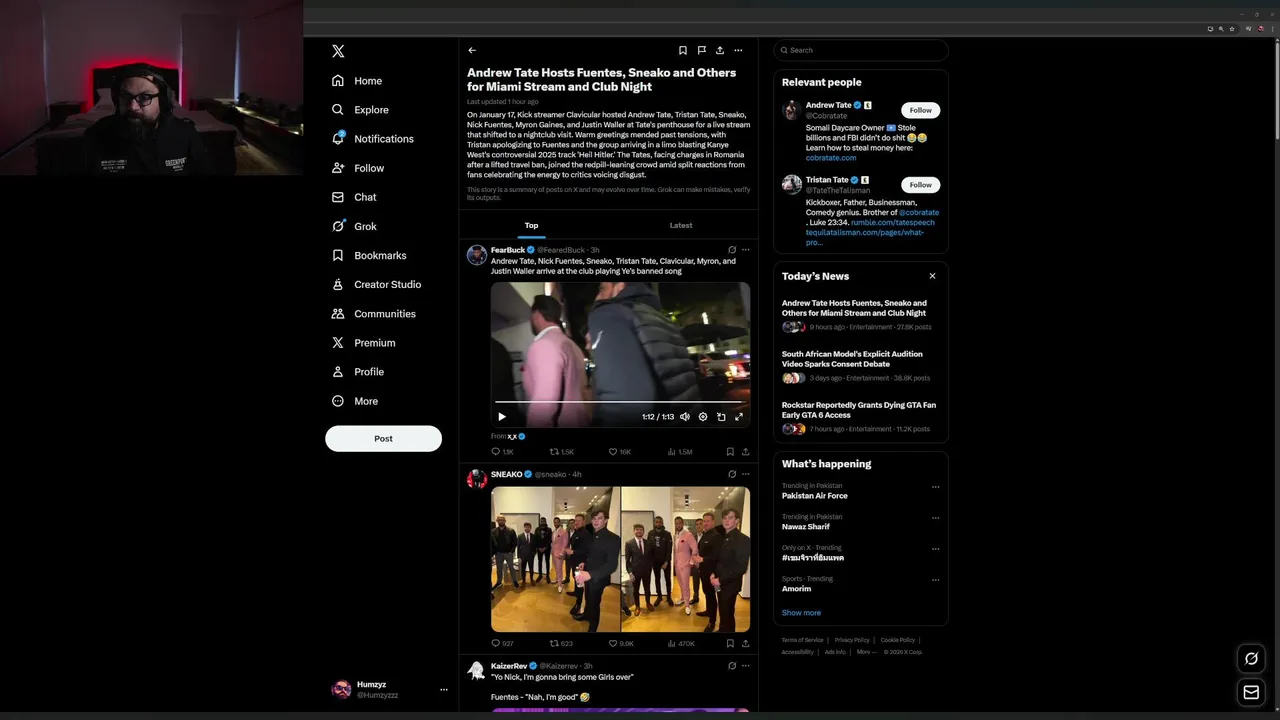Follow Andrew Tate

[x=920, y=110]
